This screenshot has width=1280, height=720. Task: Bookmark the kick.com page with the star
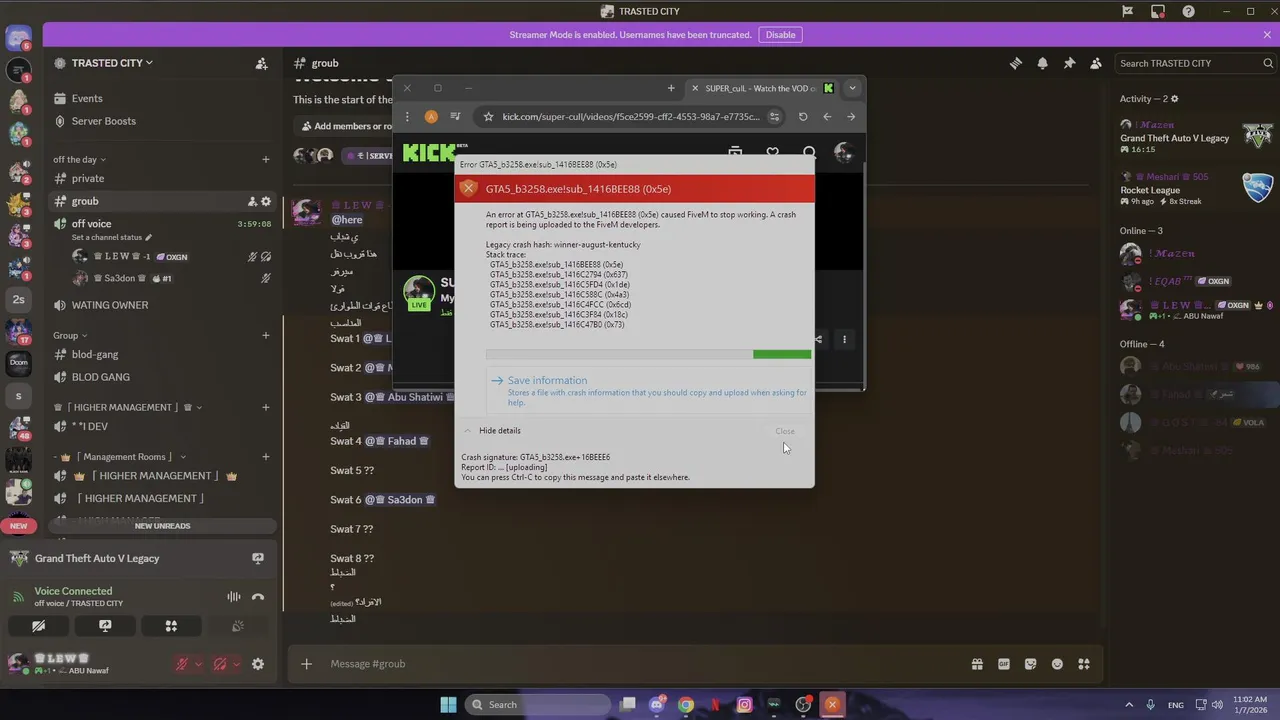click(x=488, y=117)
